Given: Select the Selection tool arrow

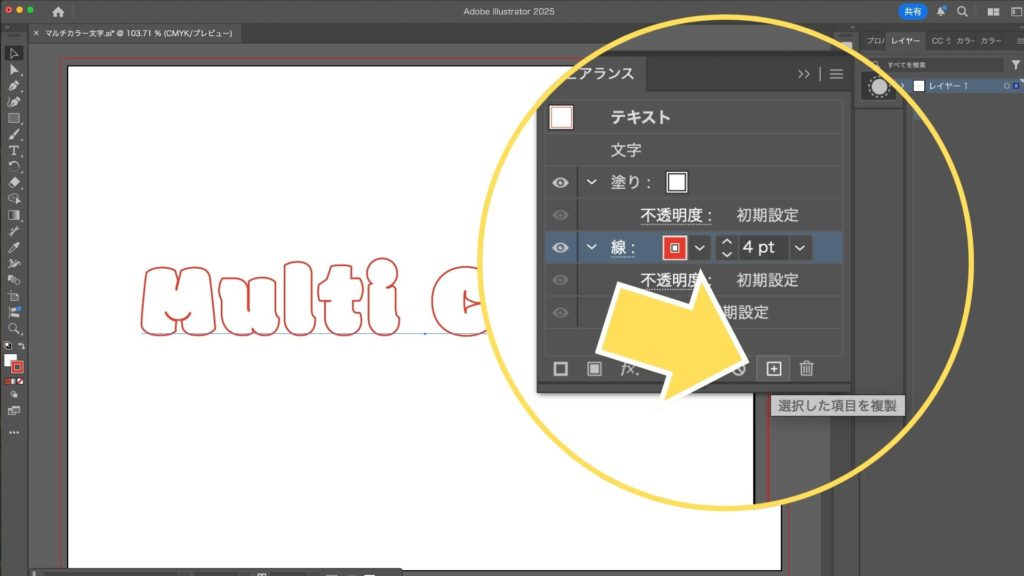Looking at the screenshot, I should tap(14, 53).
